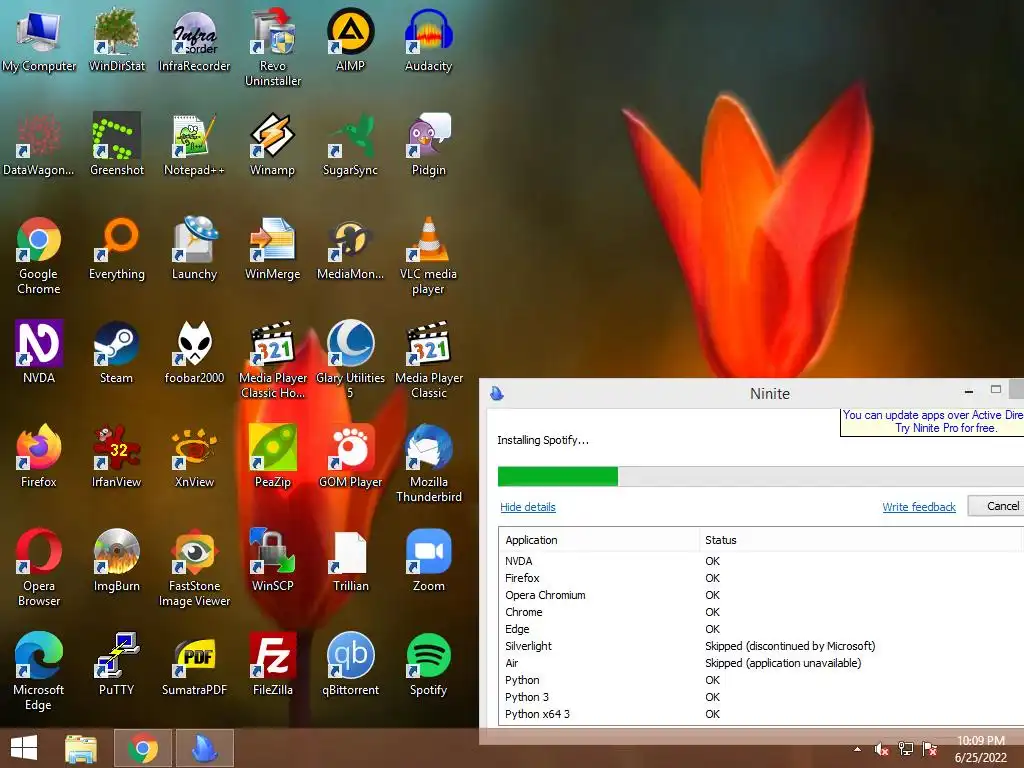Click the Air application row
Image resolution: width=1024 pixels, height=768 pixels.
pos(761,663)
